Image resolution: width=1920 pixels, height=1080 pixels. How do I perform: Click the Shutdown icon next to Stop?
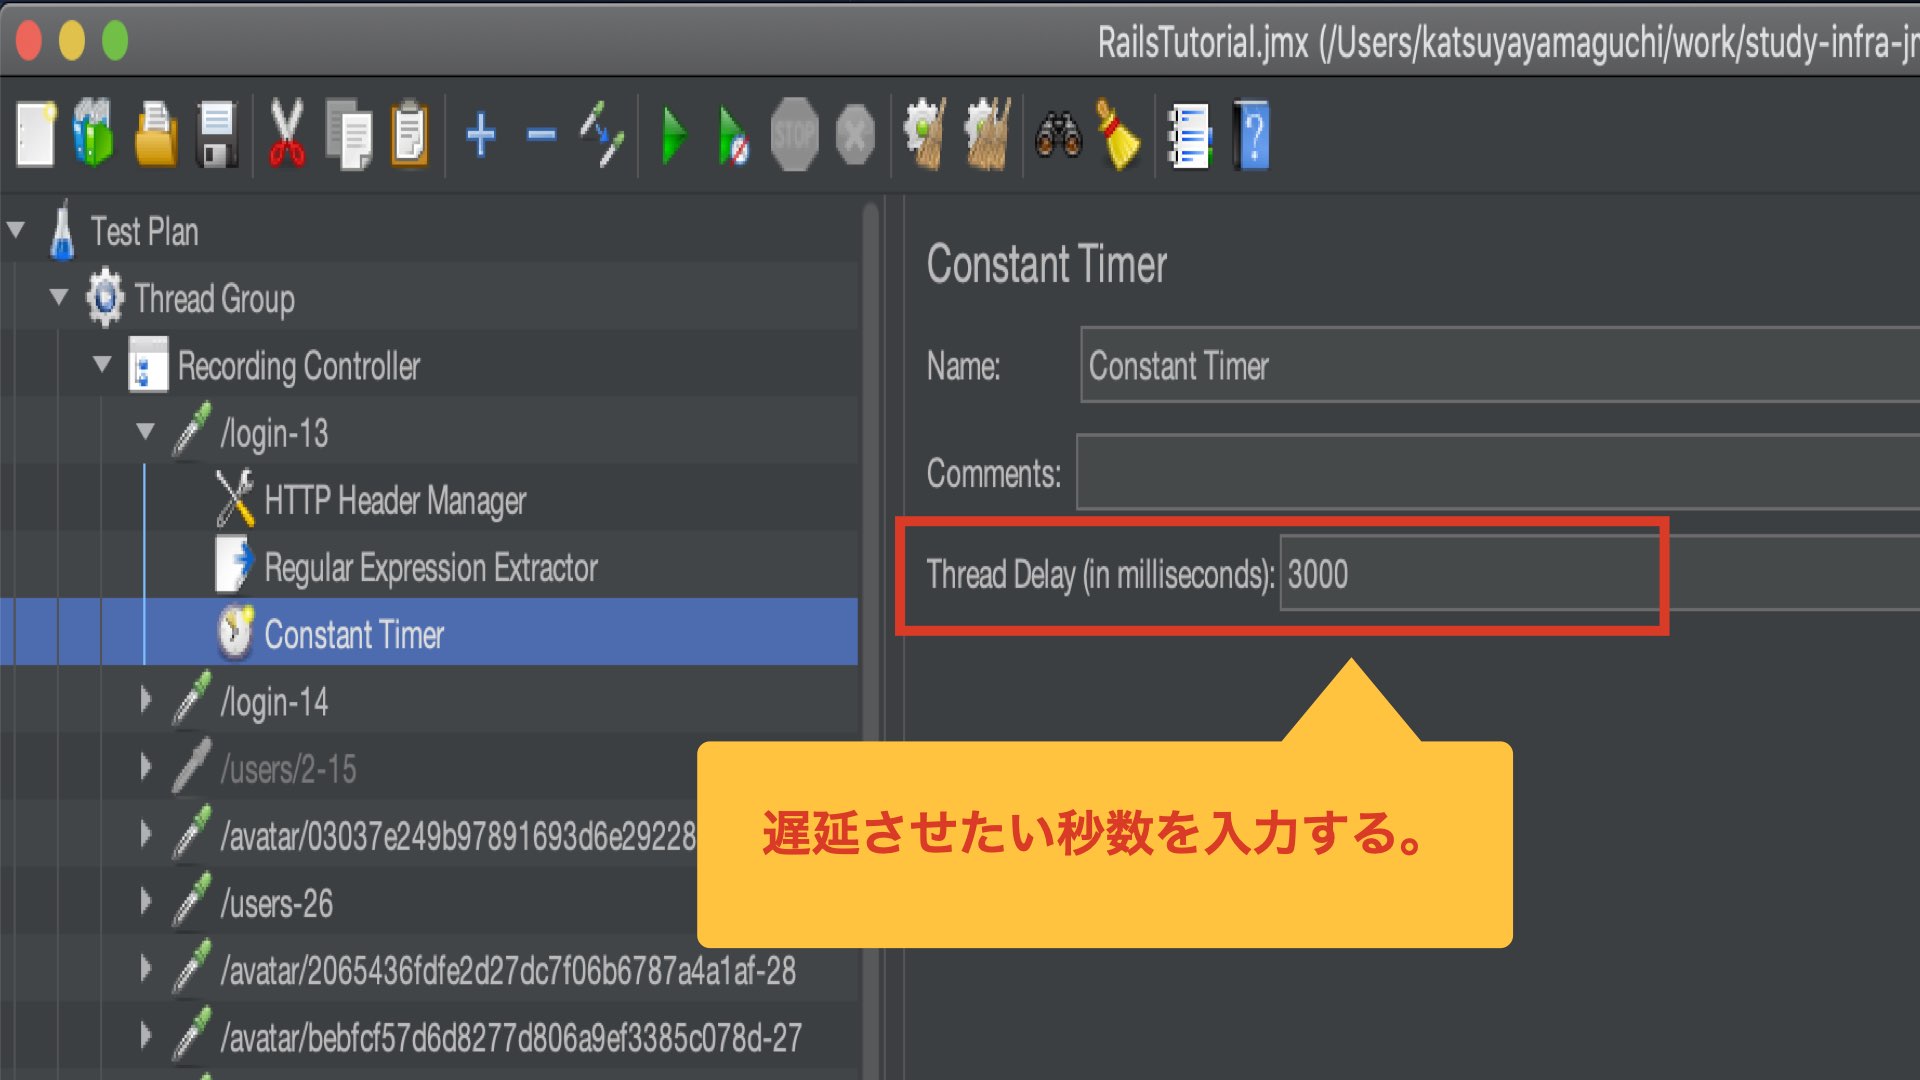[855, 135]
